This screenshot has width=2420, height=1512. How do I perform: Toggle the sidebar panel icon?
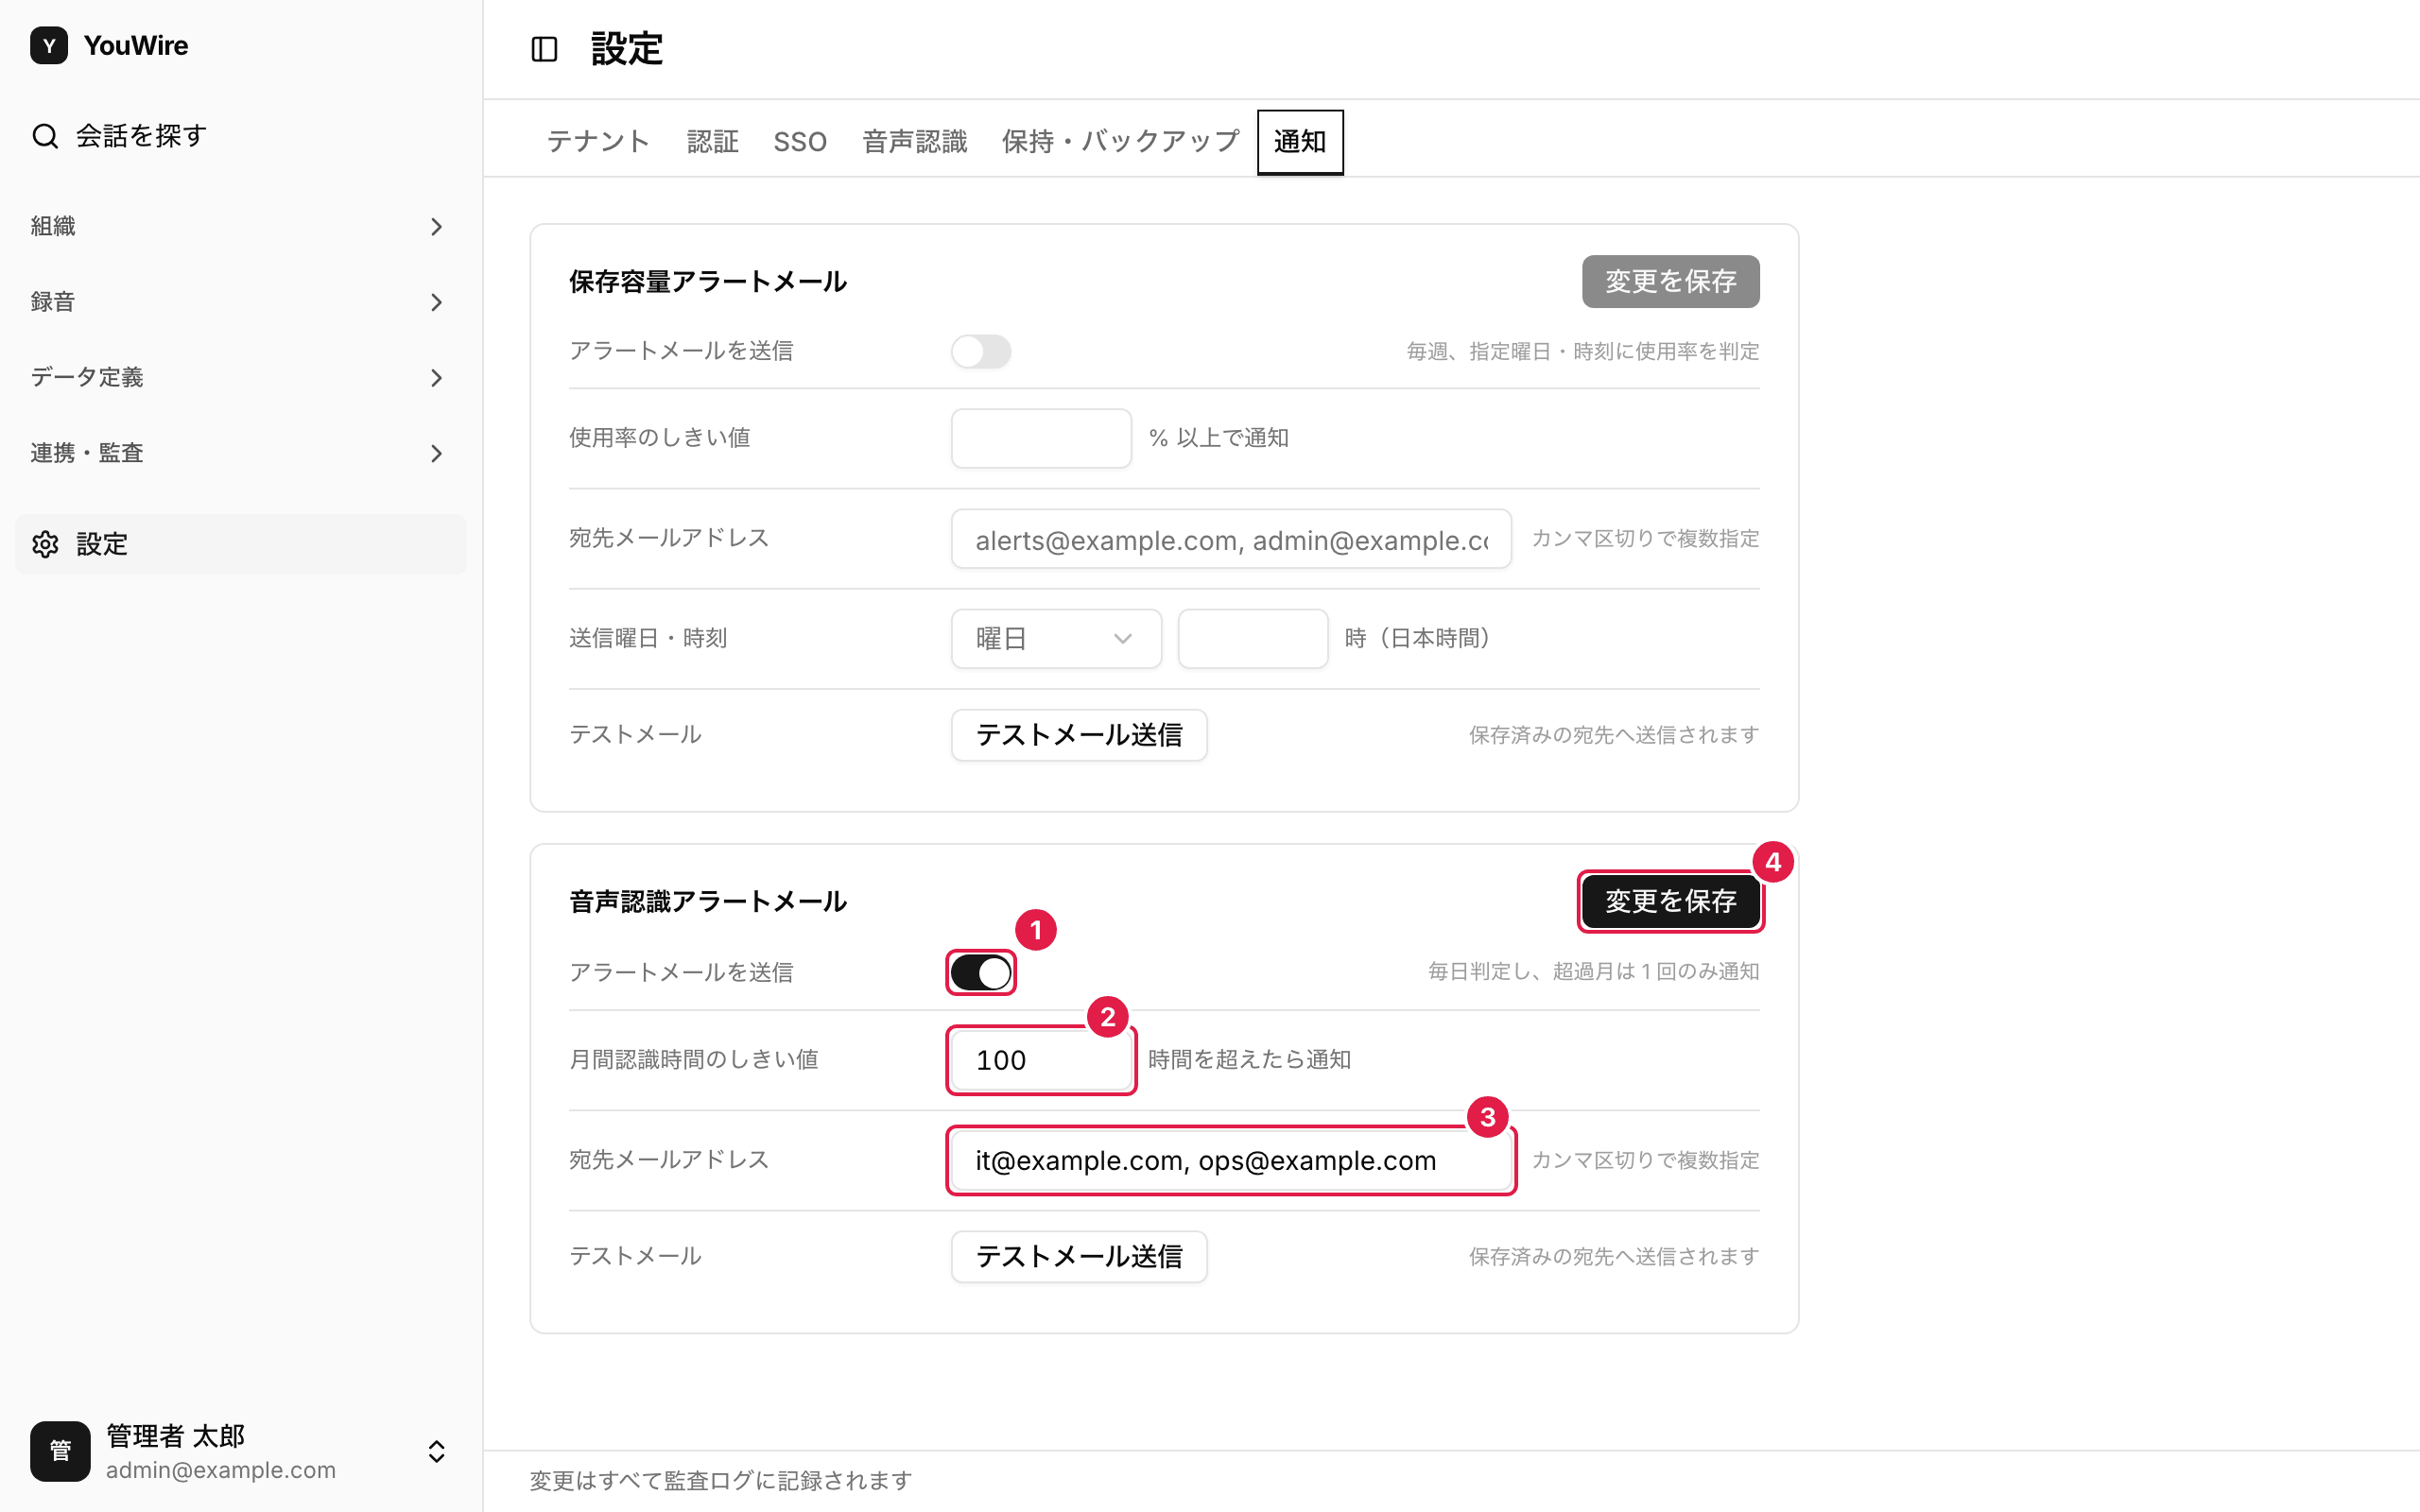click(544, 49)
